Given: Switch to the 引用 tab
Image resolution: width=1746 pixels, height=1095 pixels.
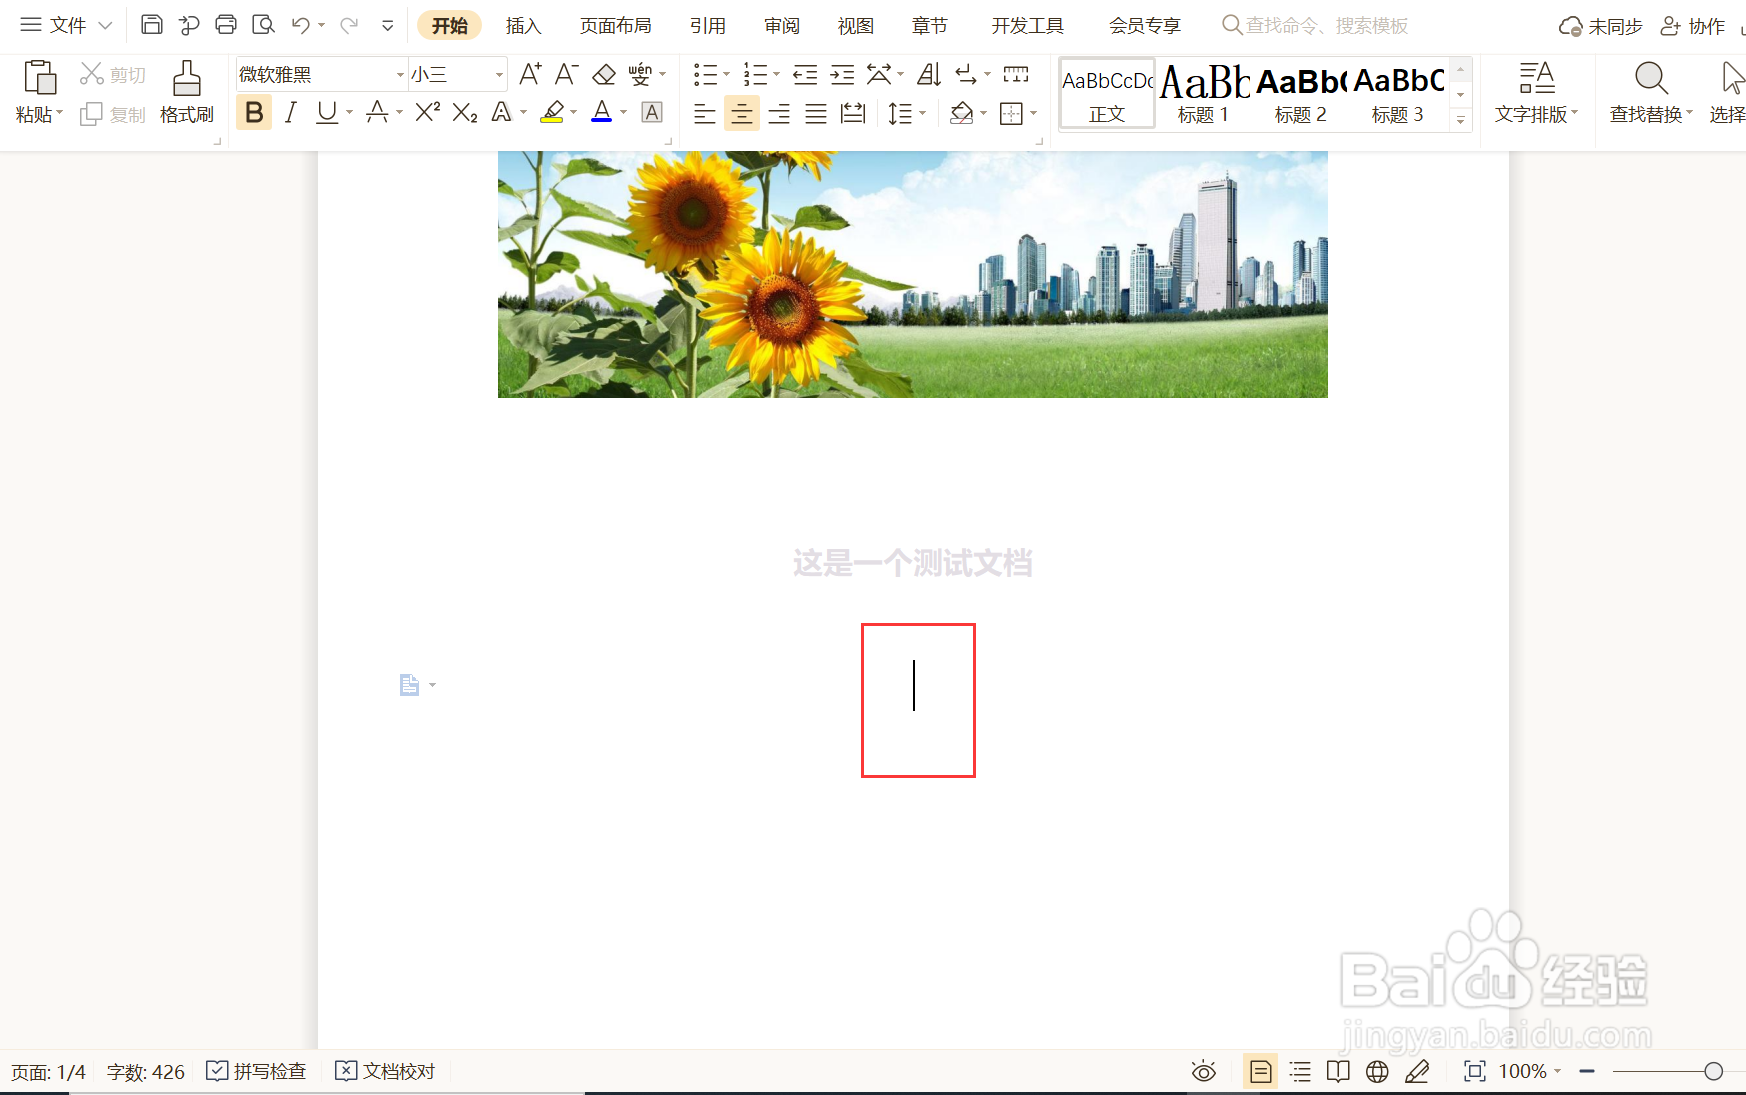Looking at the screenshot, I should [707, 25].
